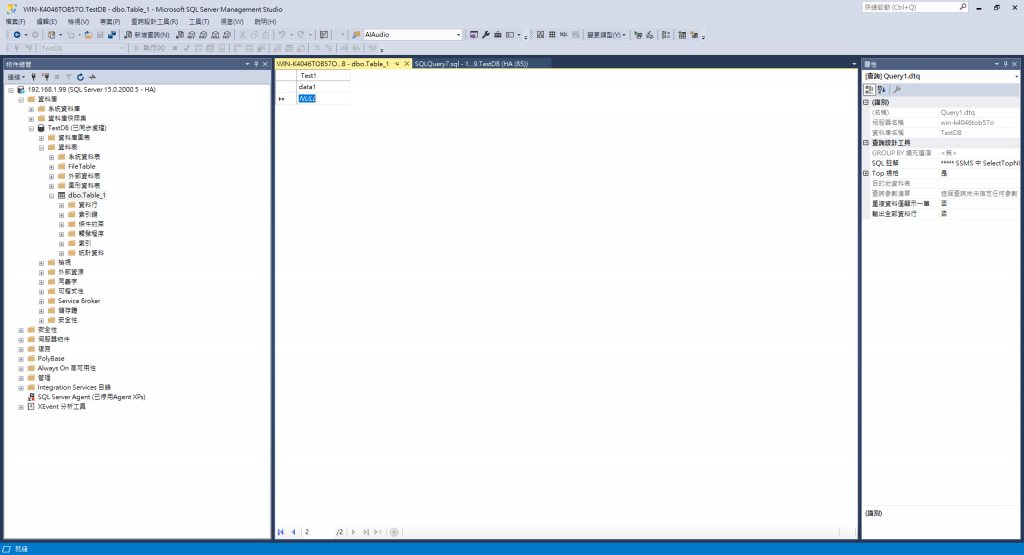Click the navigate back arrow icon
The height and width of the screenshot is (555, 1024).
tap(17, 35)
